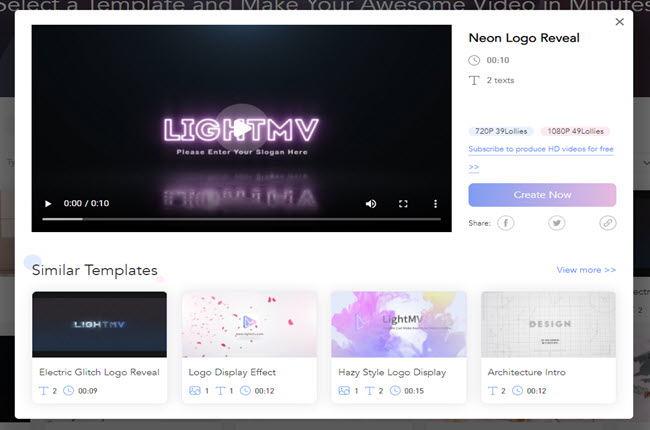Copy the template share link
Screen dimensions: 650x430
click(607, 223)
